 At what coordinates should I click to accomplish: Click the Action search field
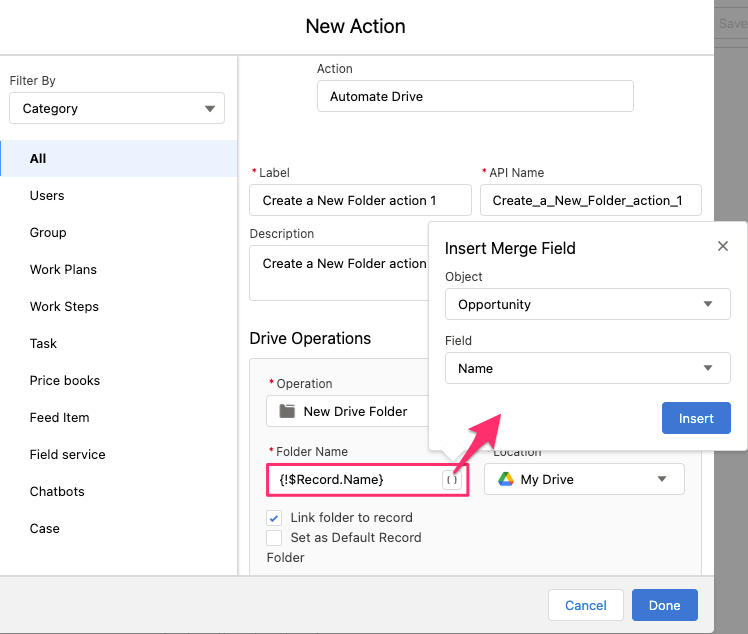(475, 96)
